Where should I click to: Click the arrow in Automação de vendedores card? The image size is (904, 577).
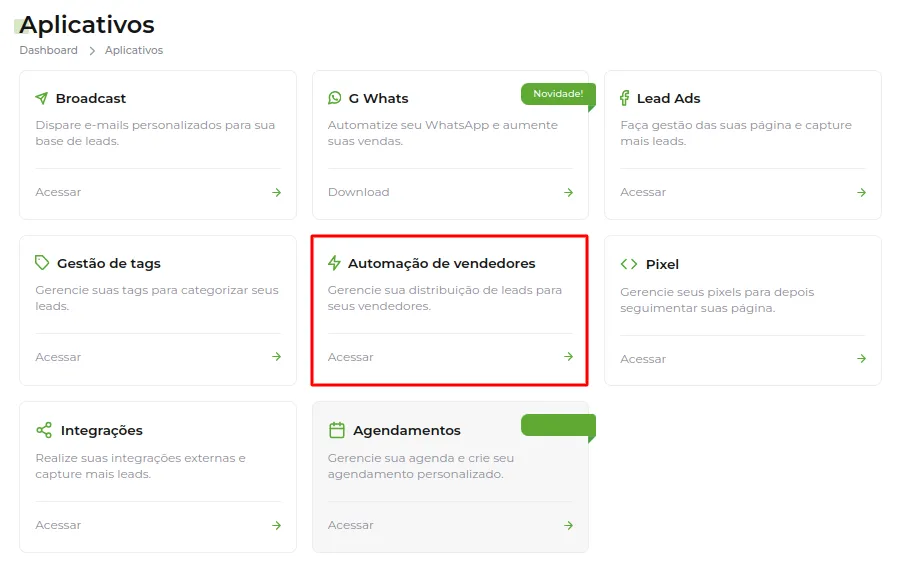coord(568,357)
